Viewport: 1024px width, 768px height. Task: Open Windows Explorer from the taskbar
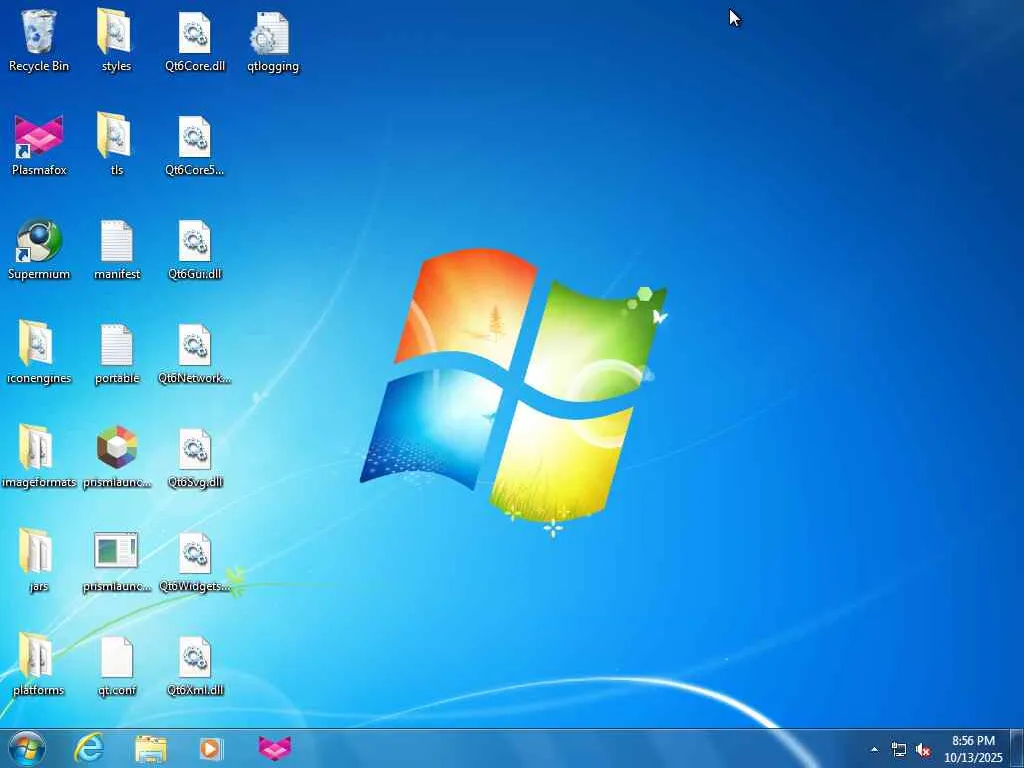151,749
